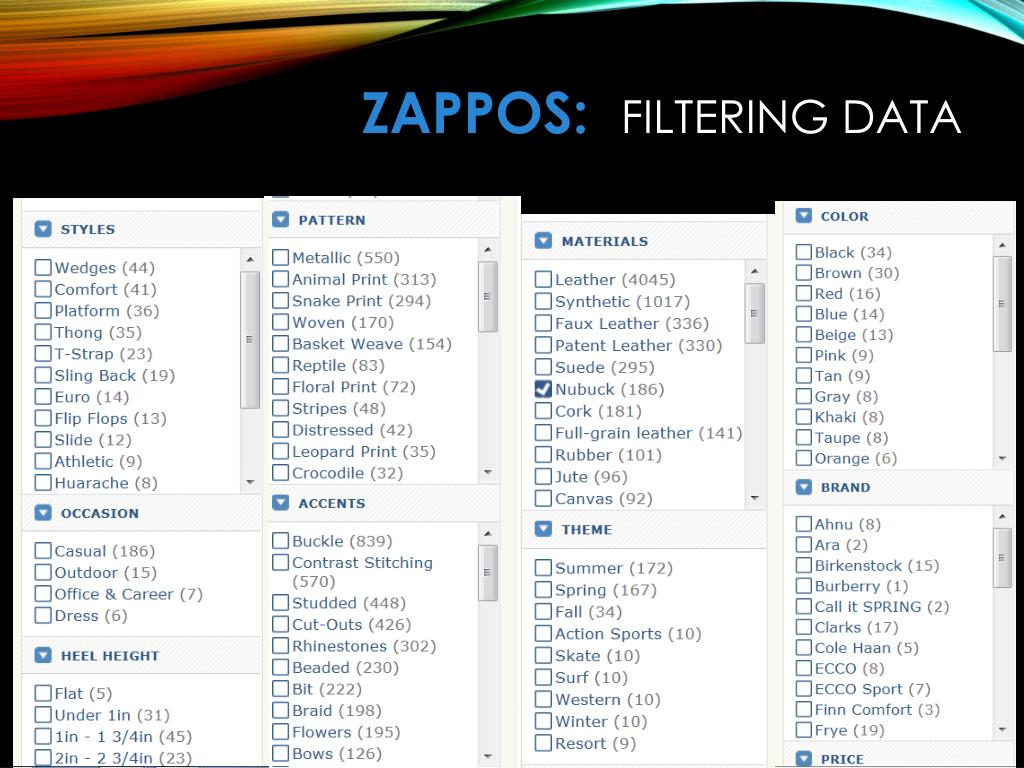Click the Call it SPRING link
Viewport: 1024px width, 768px height.
click(x=882, y=607)
